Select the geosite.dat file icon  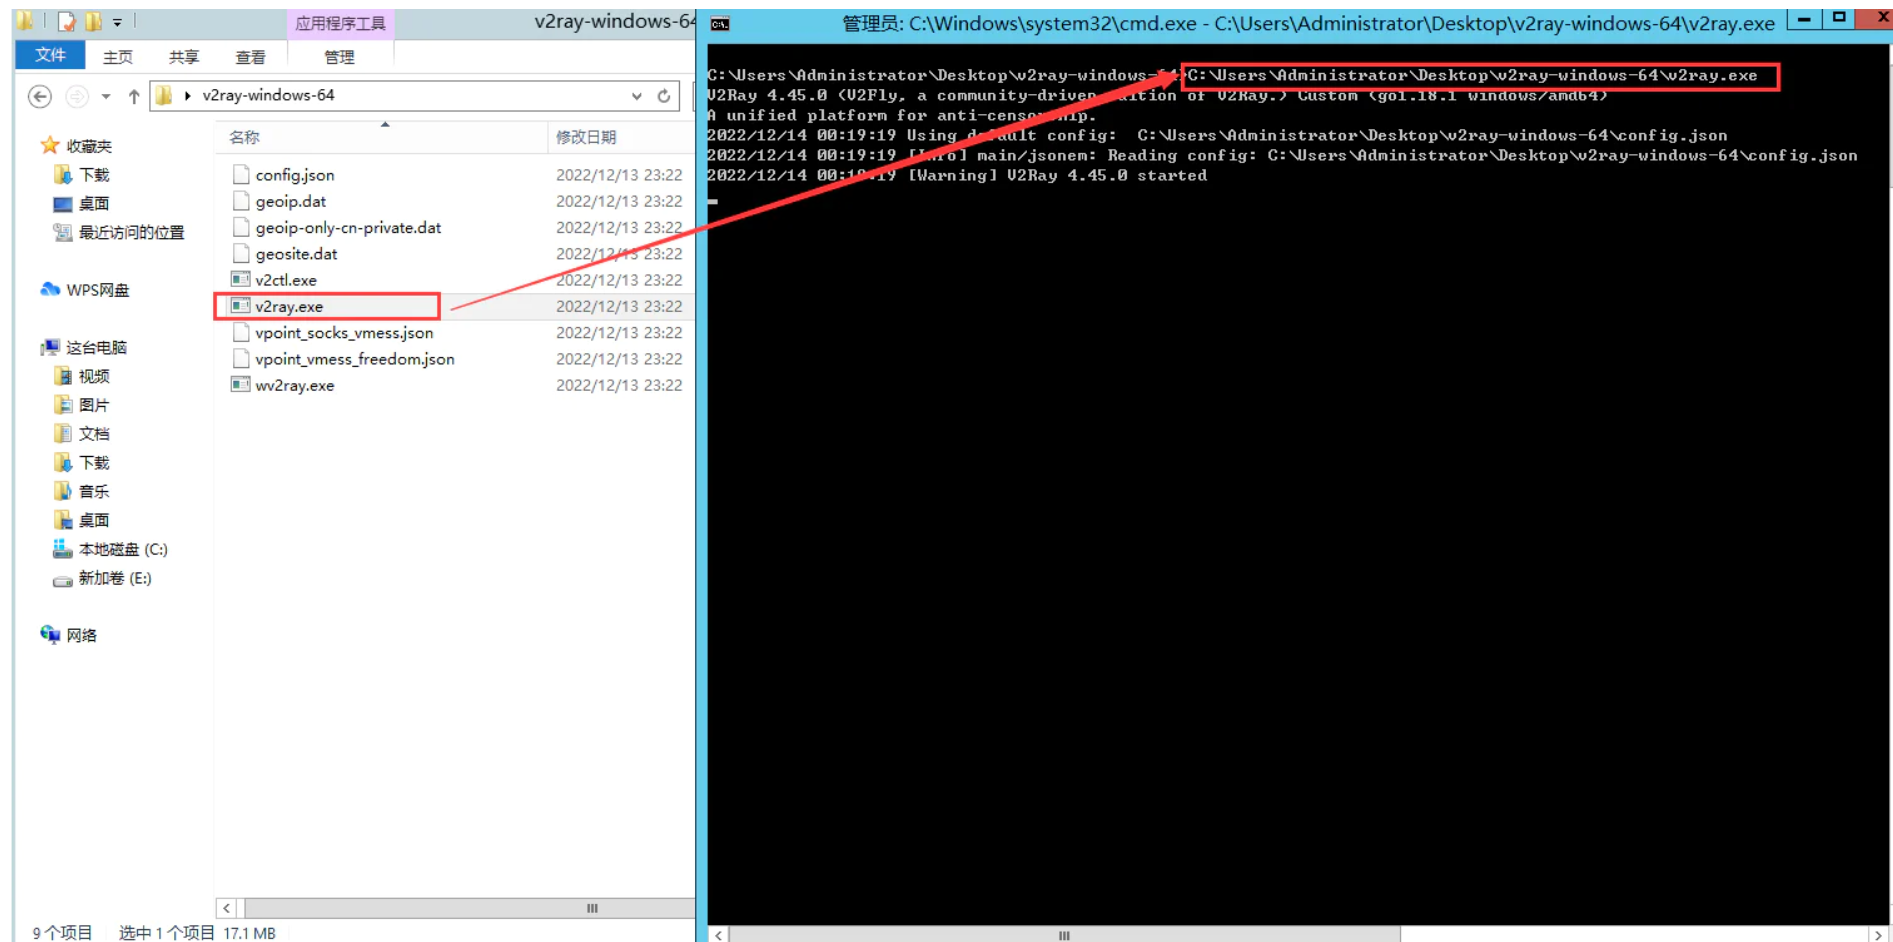tap(240, 253)
